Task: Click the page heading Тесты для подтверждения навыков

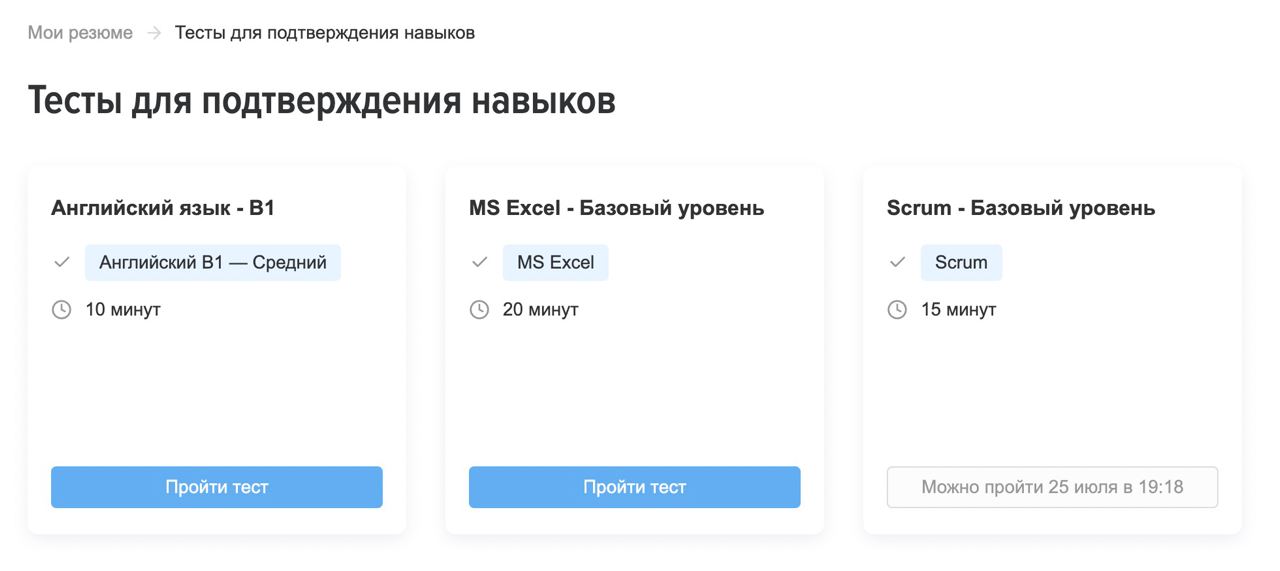Action: pos(322,101)
